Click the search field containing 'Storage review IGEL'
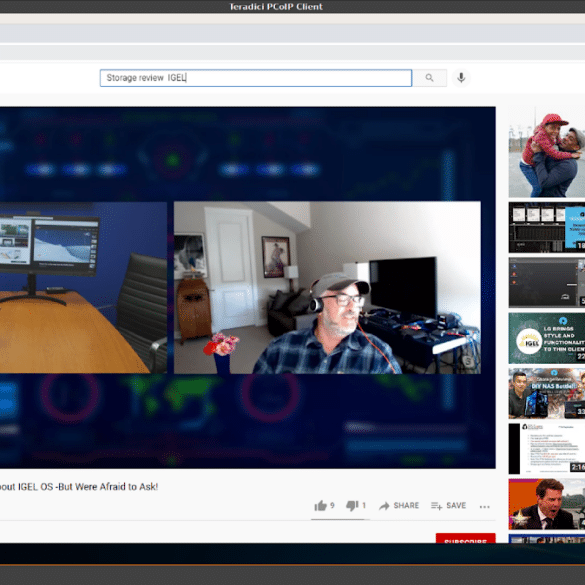This screenshot has height=585, width=585. tap(256, 78)
